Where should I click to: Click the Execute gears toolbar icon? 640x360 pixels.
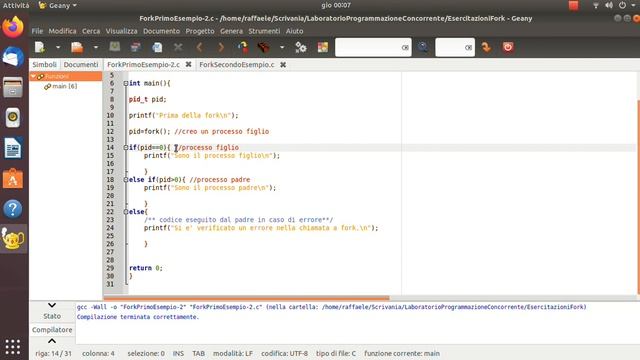(x=301, y=47)
